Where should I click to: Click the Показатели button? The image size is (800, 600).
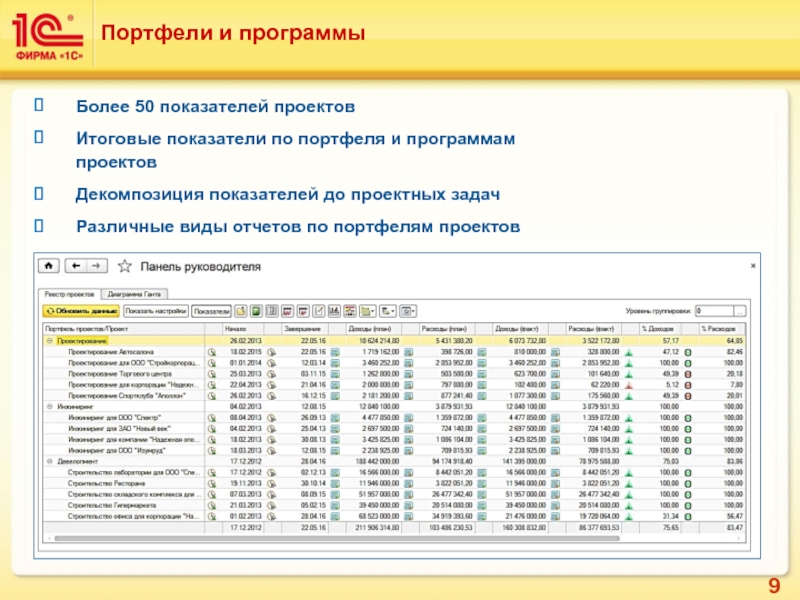tap(211, 311)
